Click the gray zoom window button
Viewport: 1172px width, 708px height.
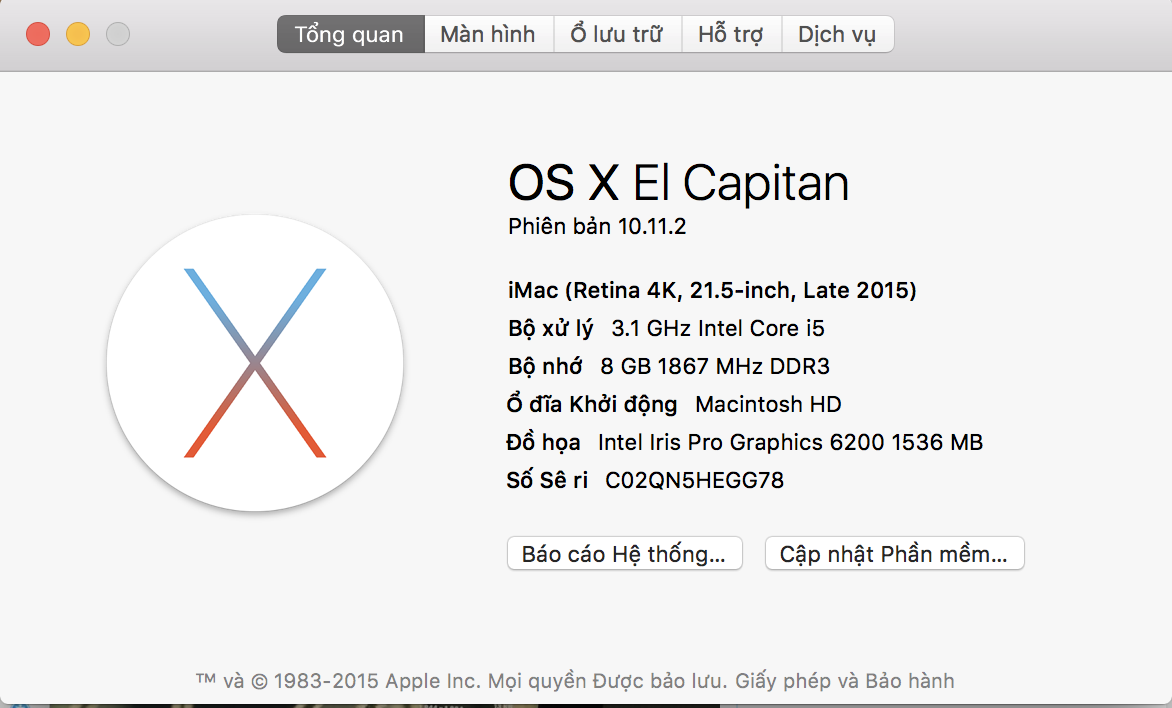tap(118, 34)
